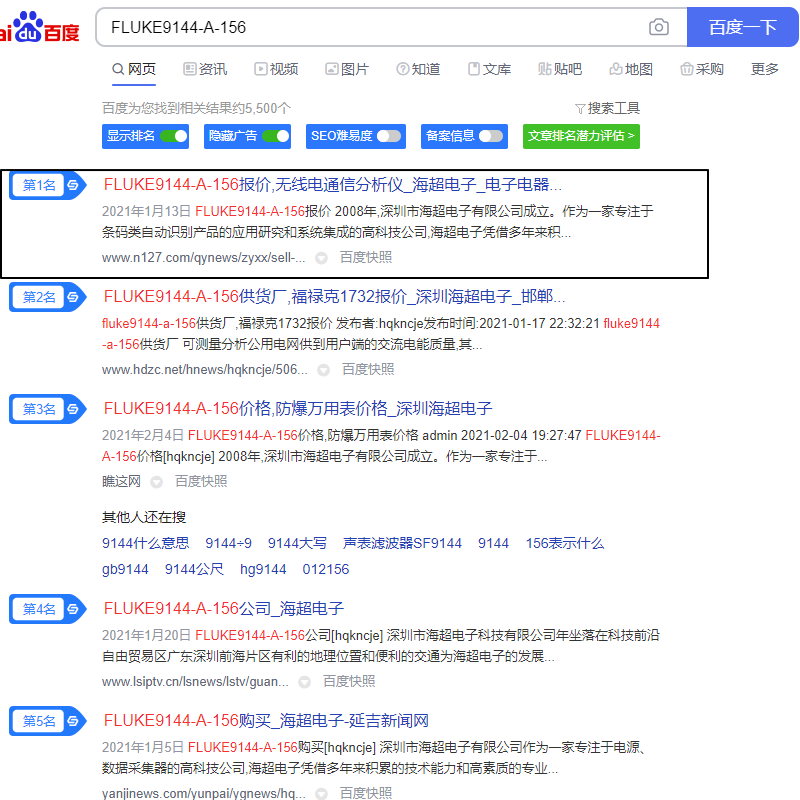Open result FLUKE9144-A-156购买_海超电子-延吉新闻网

pos(266,720)
